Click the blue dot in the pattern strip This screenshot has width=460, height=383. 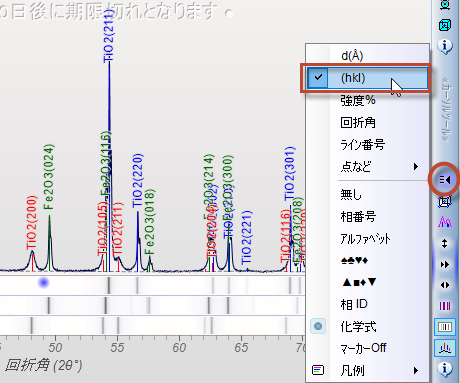(x=44, y=283)
